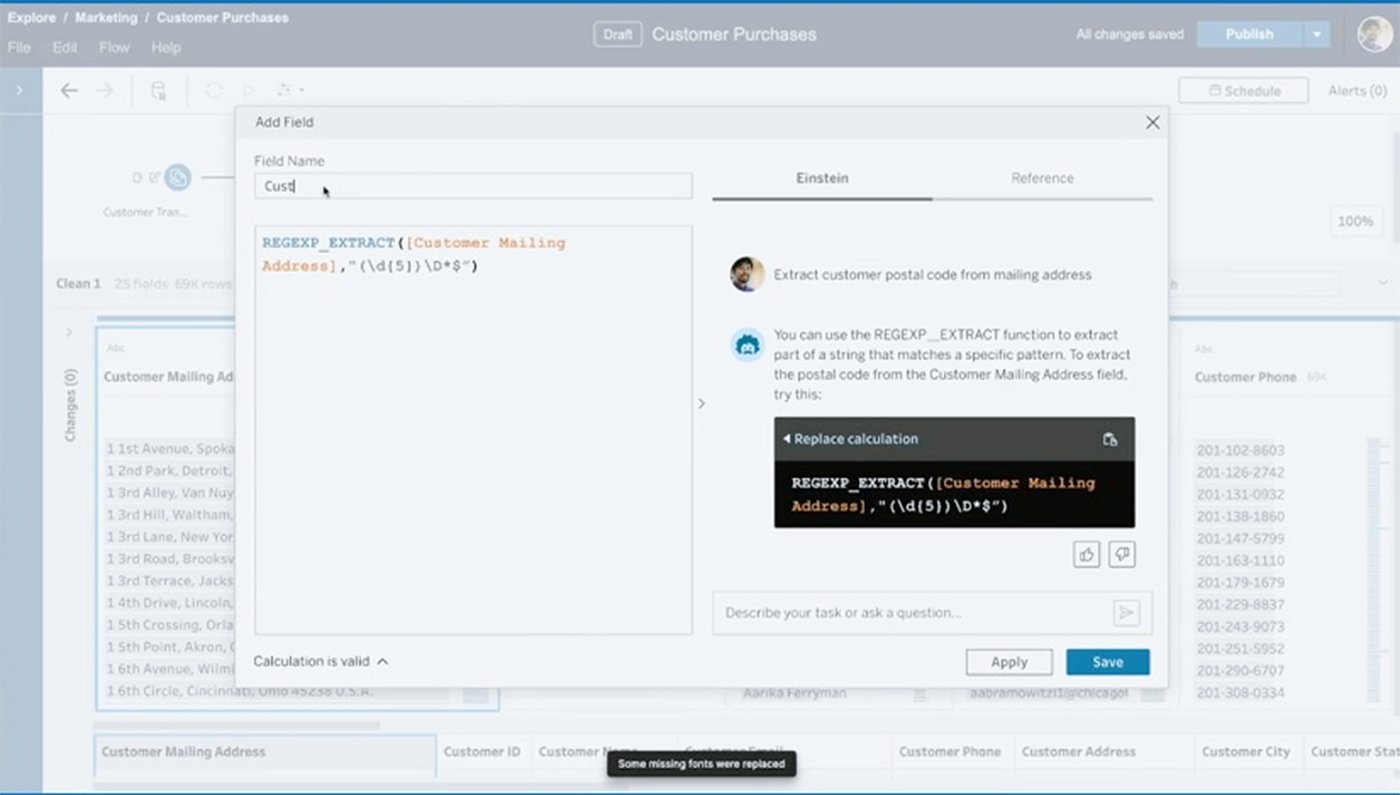Click the phone value 201-308-0334
Screen dimensions: 1400x795
pyautogui.click(x=1240, y=693)
